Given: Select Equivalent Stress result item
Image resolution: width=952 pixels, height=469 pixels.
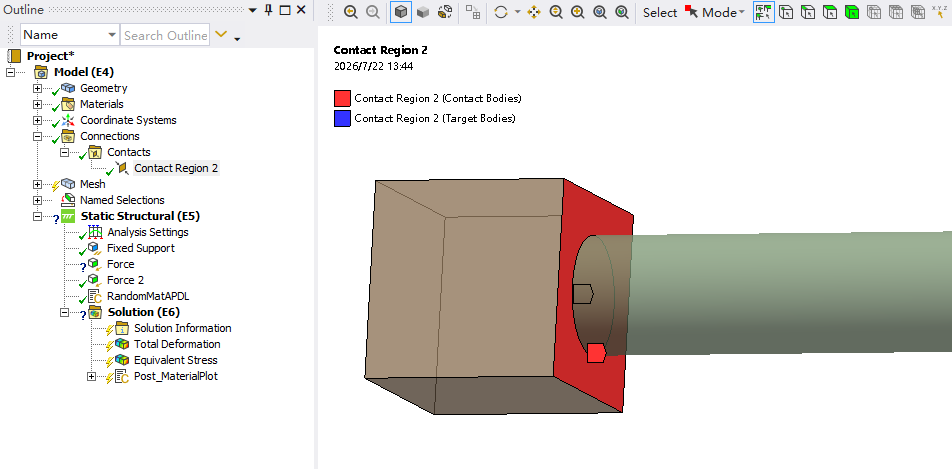Looking at the screenshot, I should 176,360.
